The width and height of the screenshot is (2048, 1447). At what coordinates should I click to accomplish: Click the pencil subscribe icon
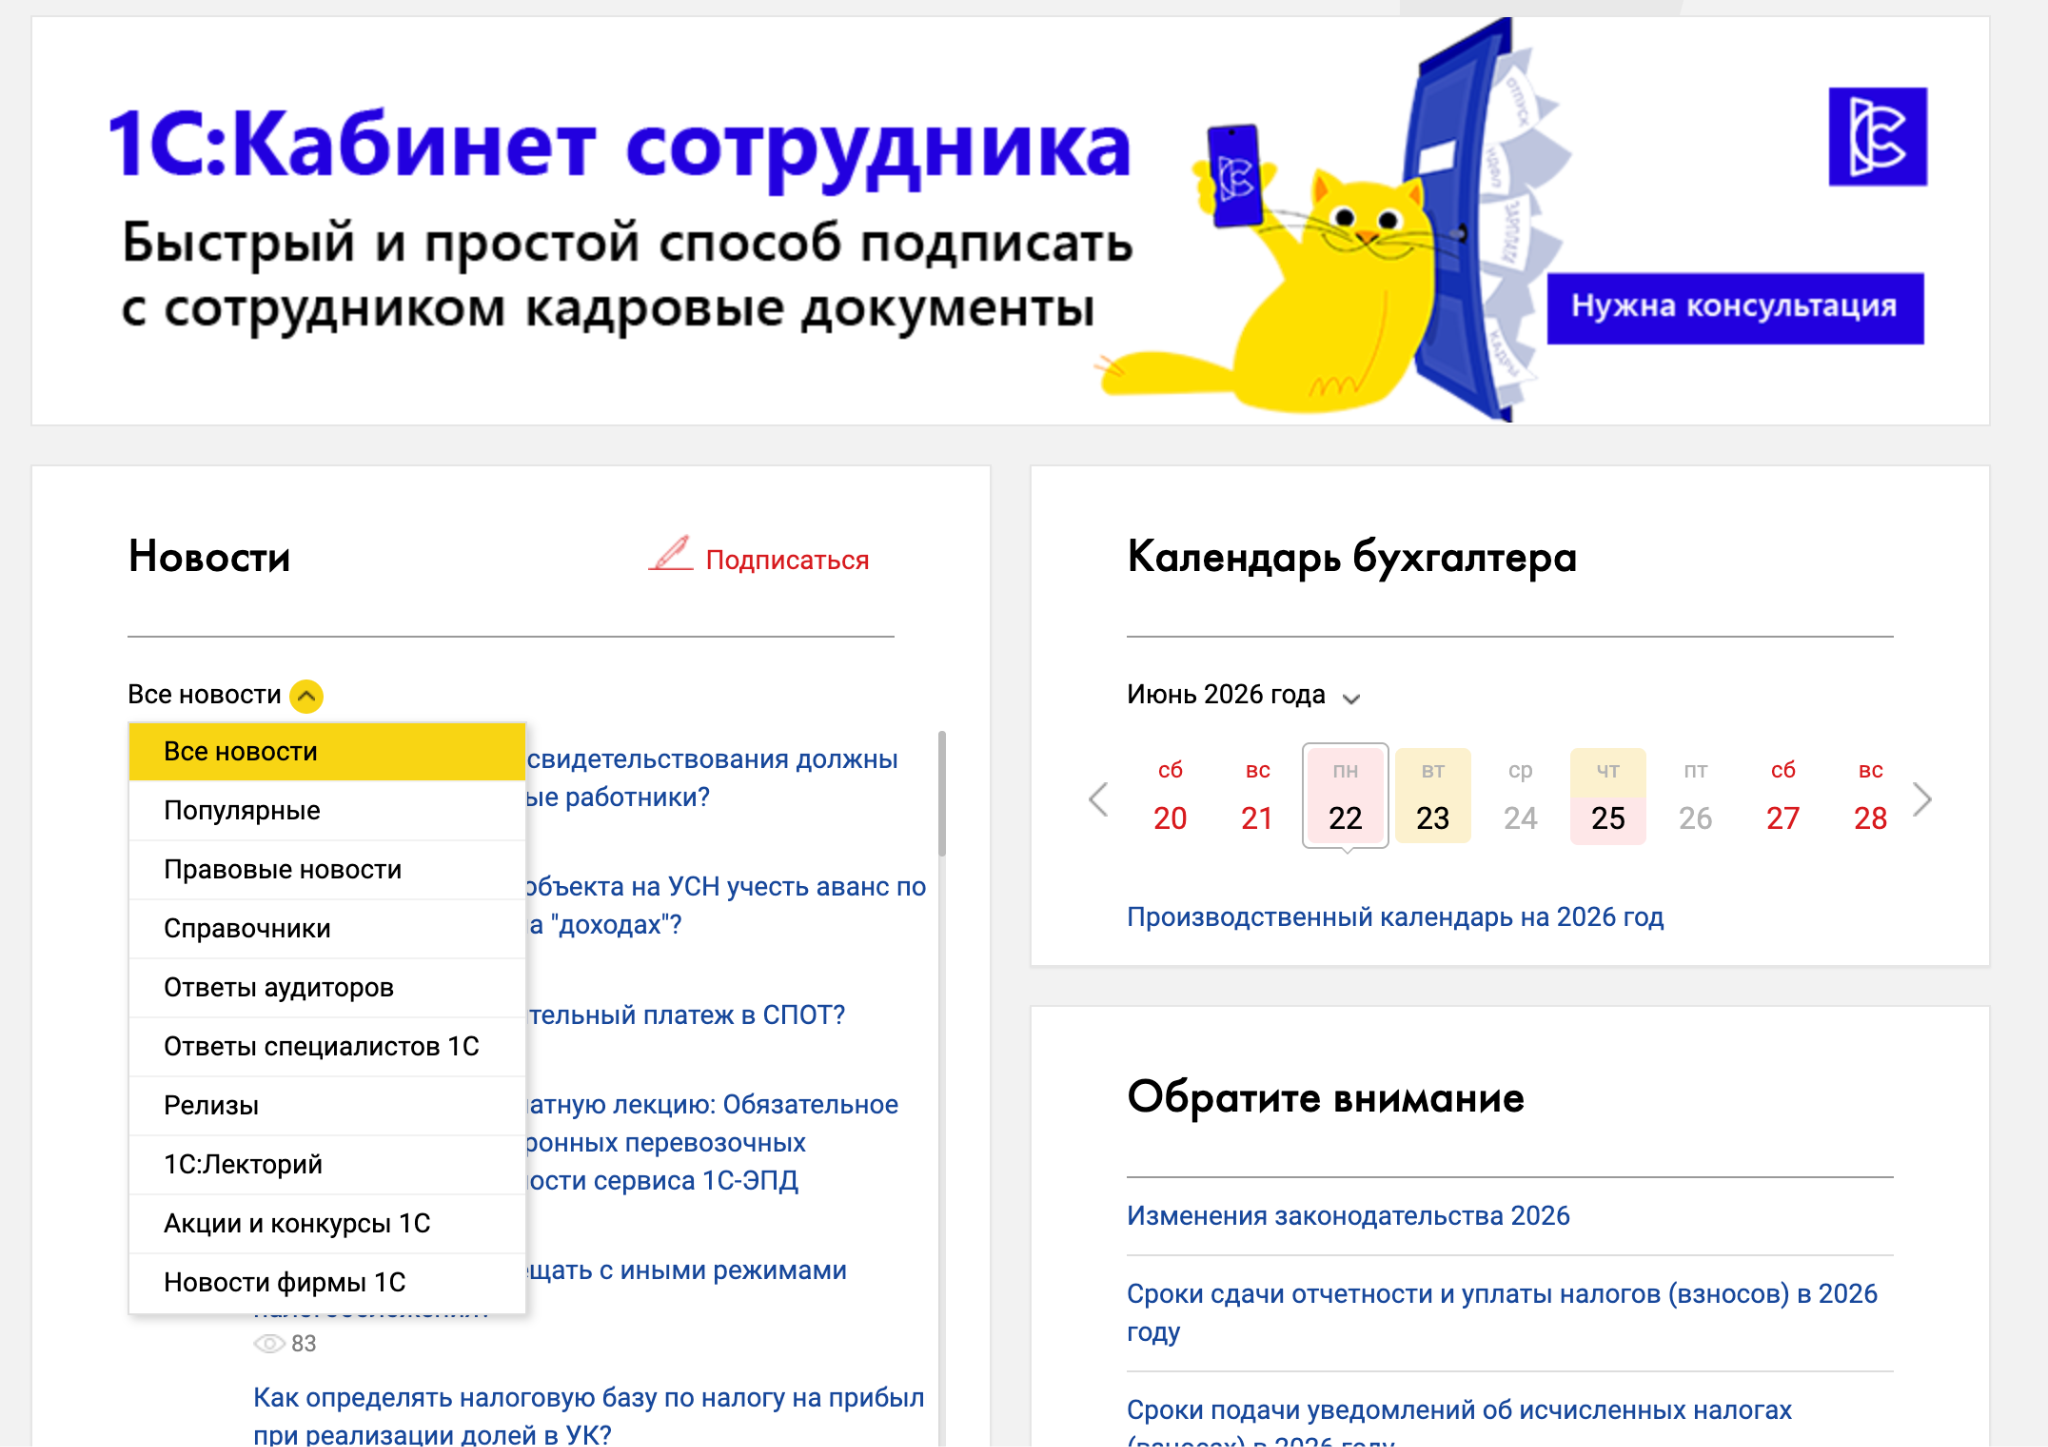(x=671, y=554)
